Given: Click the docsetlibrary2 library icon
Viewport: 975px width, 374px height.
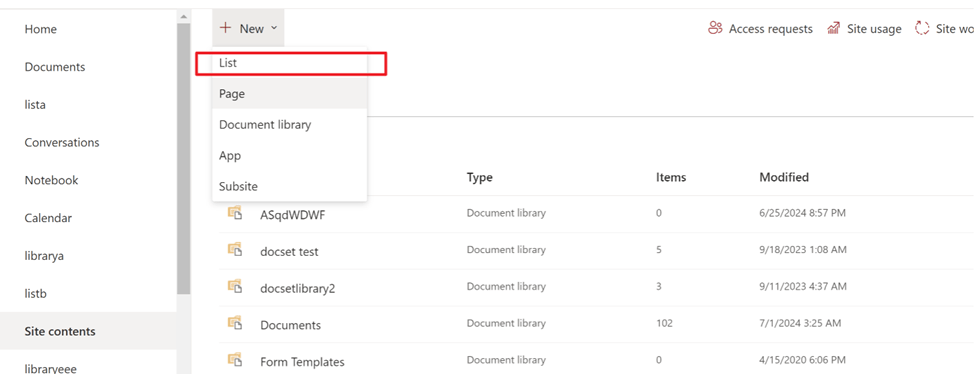Looking at the screenshot, I should click(234, 286).
